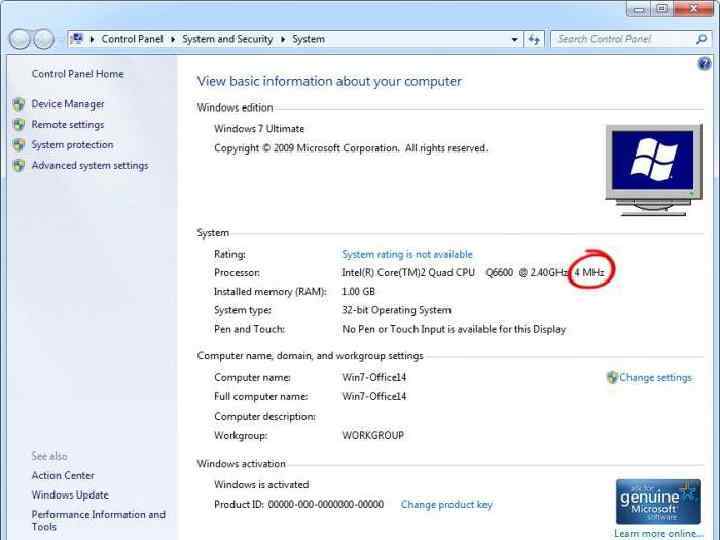This screenshot has width=720, height=540.
Task: Open Performance Information and Tools link
Action: 99,521
